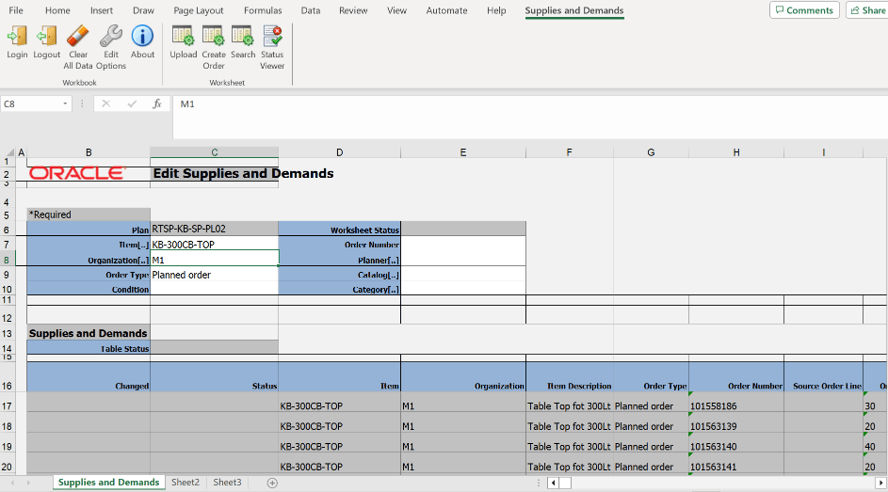
Task: Open the Draw ribbon tab
Action: pyautogui.click(x=143, y=10)
